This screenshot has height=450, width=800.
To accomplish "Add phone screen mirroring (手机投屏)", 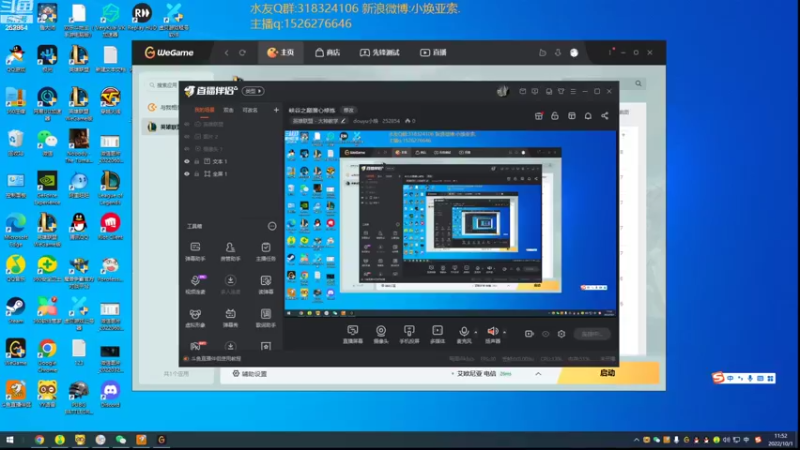I will point(409,334).
